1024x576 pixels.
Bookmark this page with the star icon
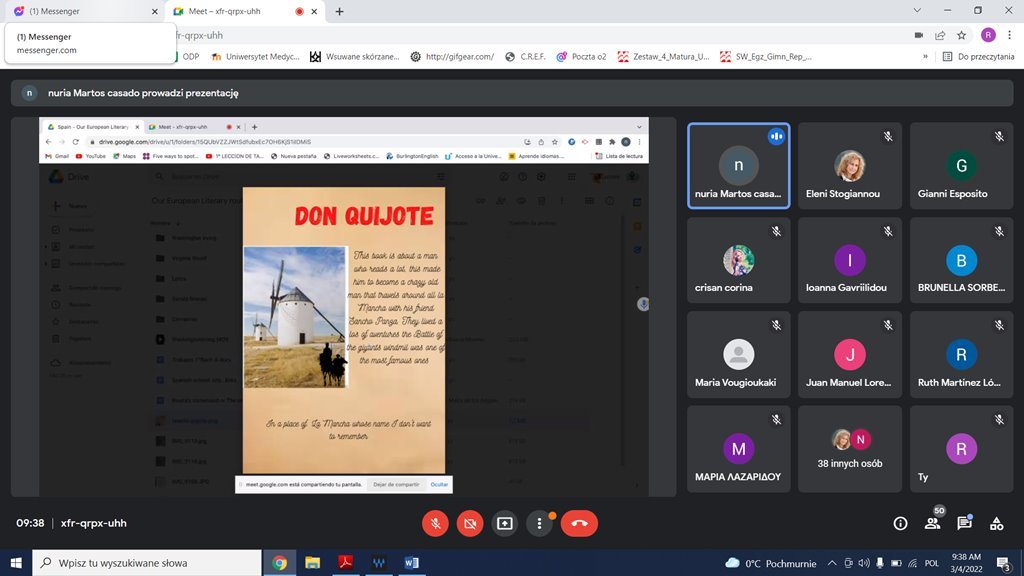tap(961, 35)
